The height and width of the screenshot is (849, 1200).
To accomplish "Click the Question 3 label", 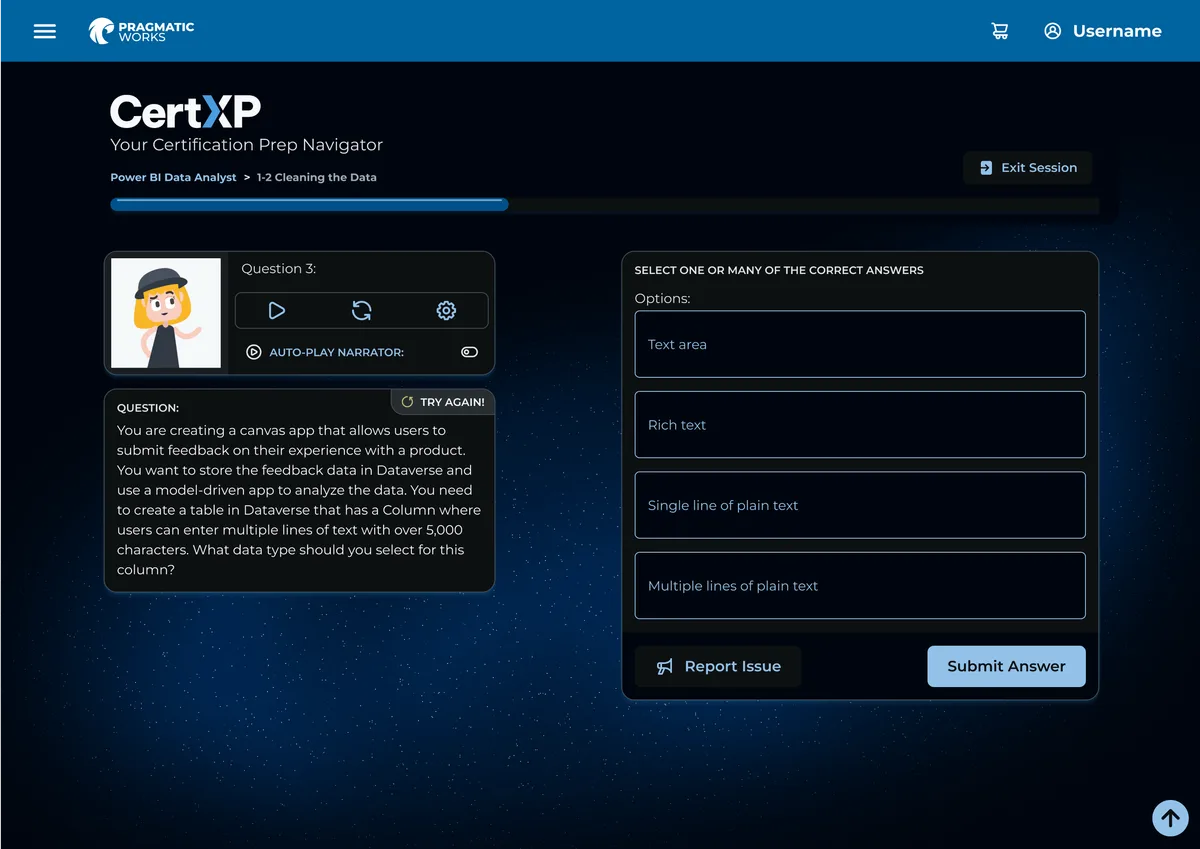I will point(279,269).
